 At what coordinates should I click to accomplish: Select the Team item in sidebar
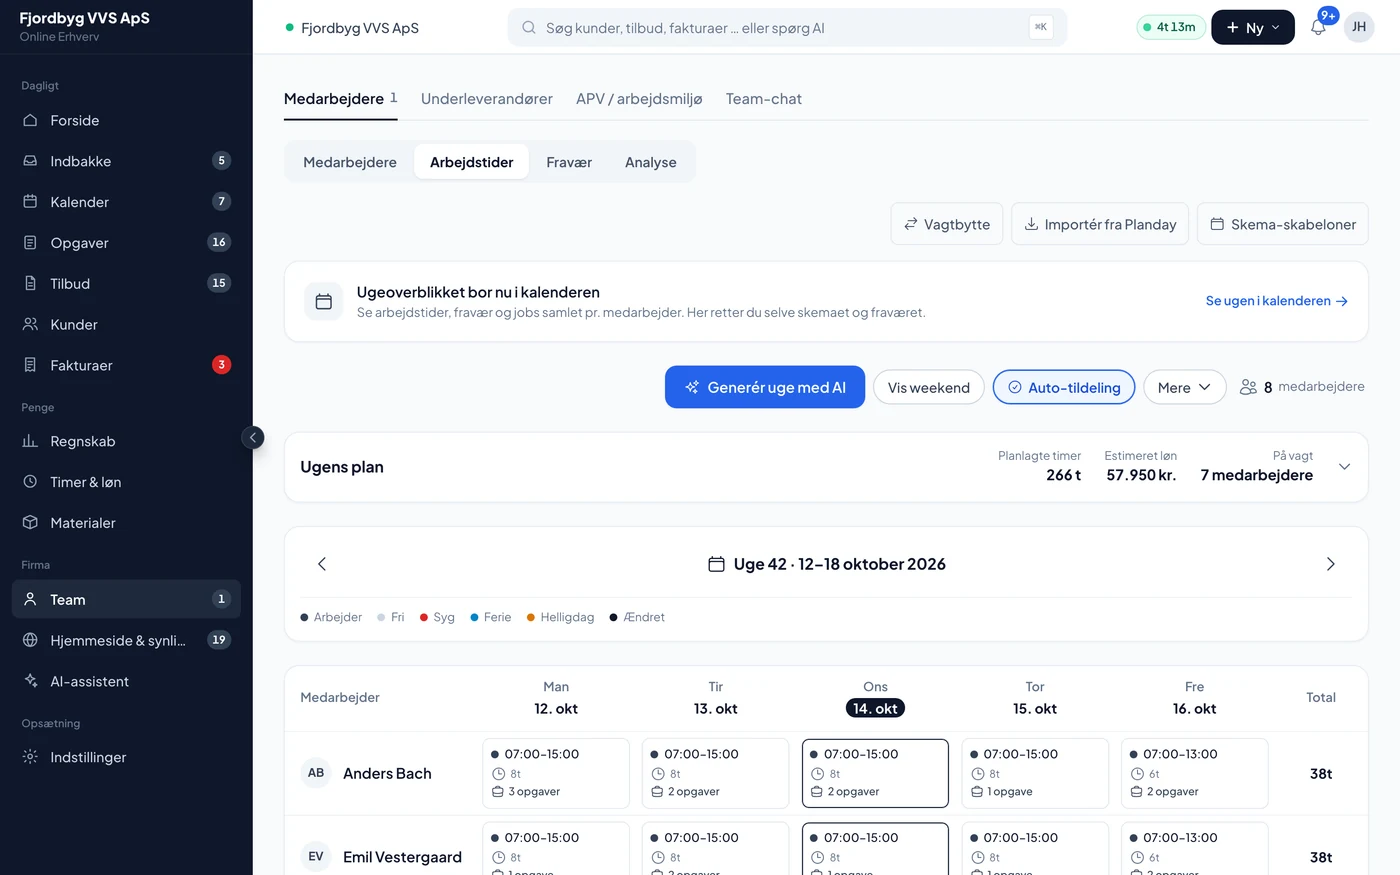[126, 599]
